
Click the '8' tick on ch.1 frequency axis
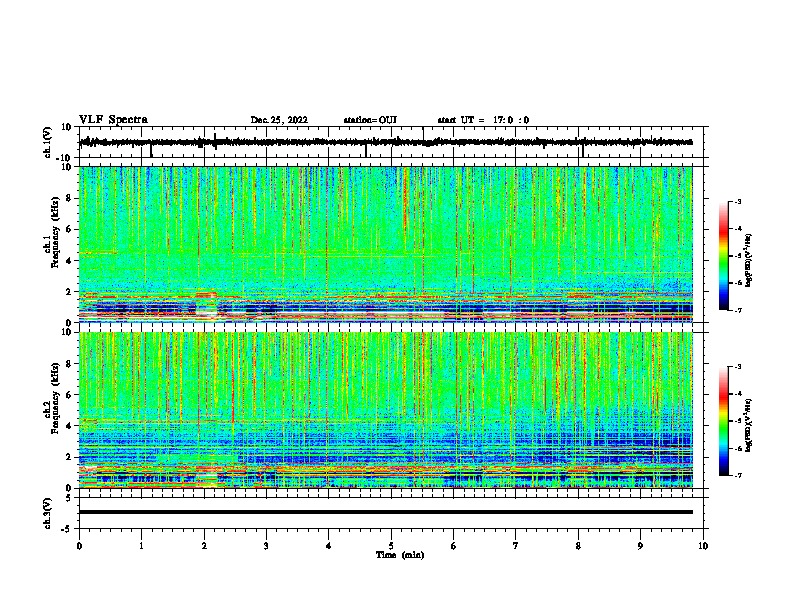coord(70,198)
